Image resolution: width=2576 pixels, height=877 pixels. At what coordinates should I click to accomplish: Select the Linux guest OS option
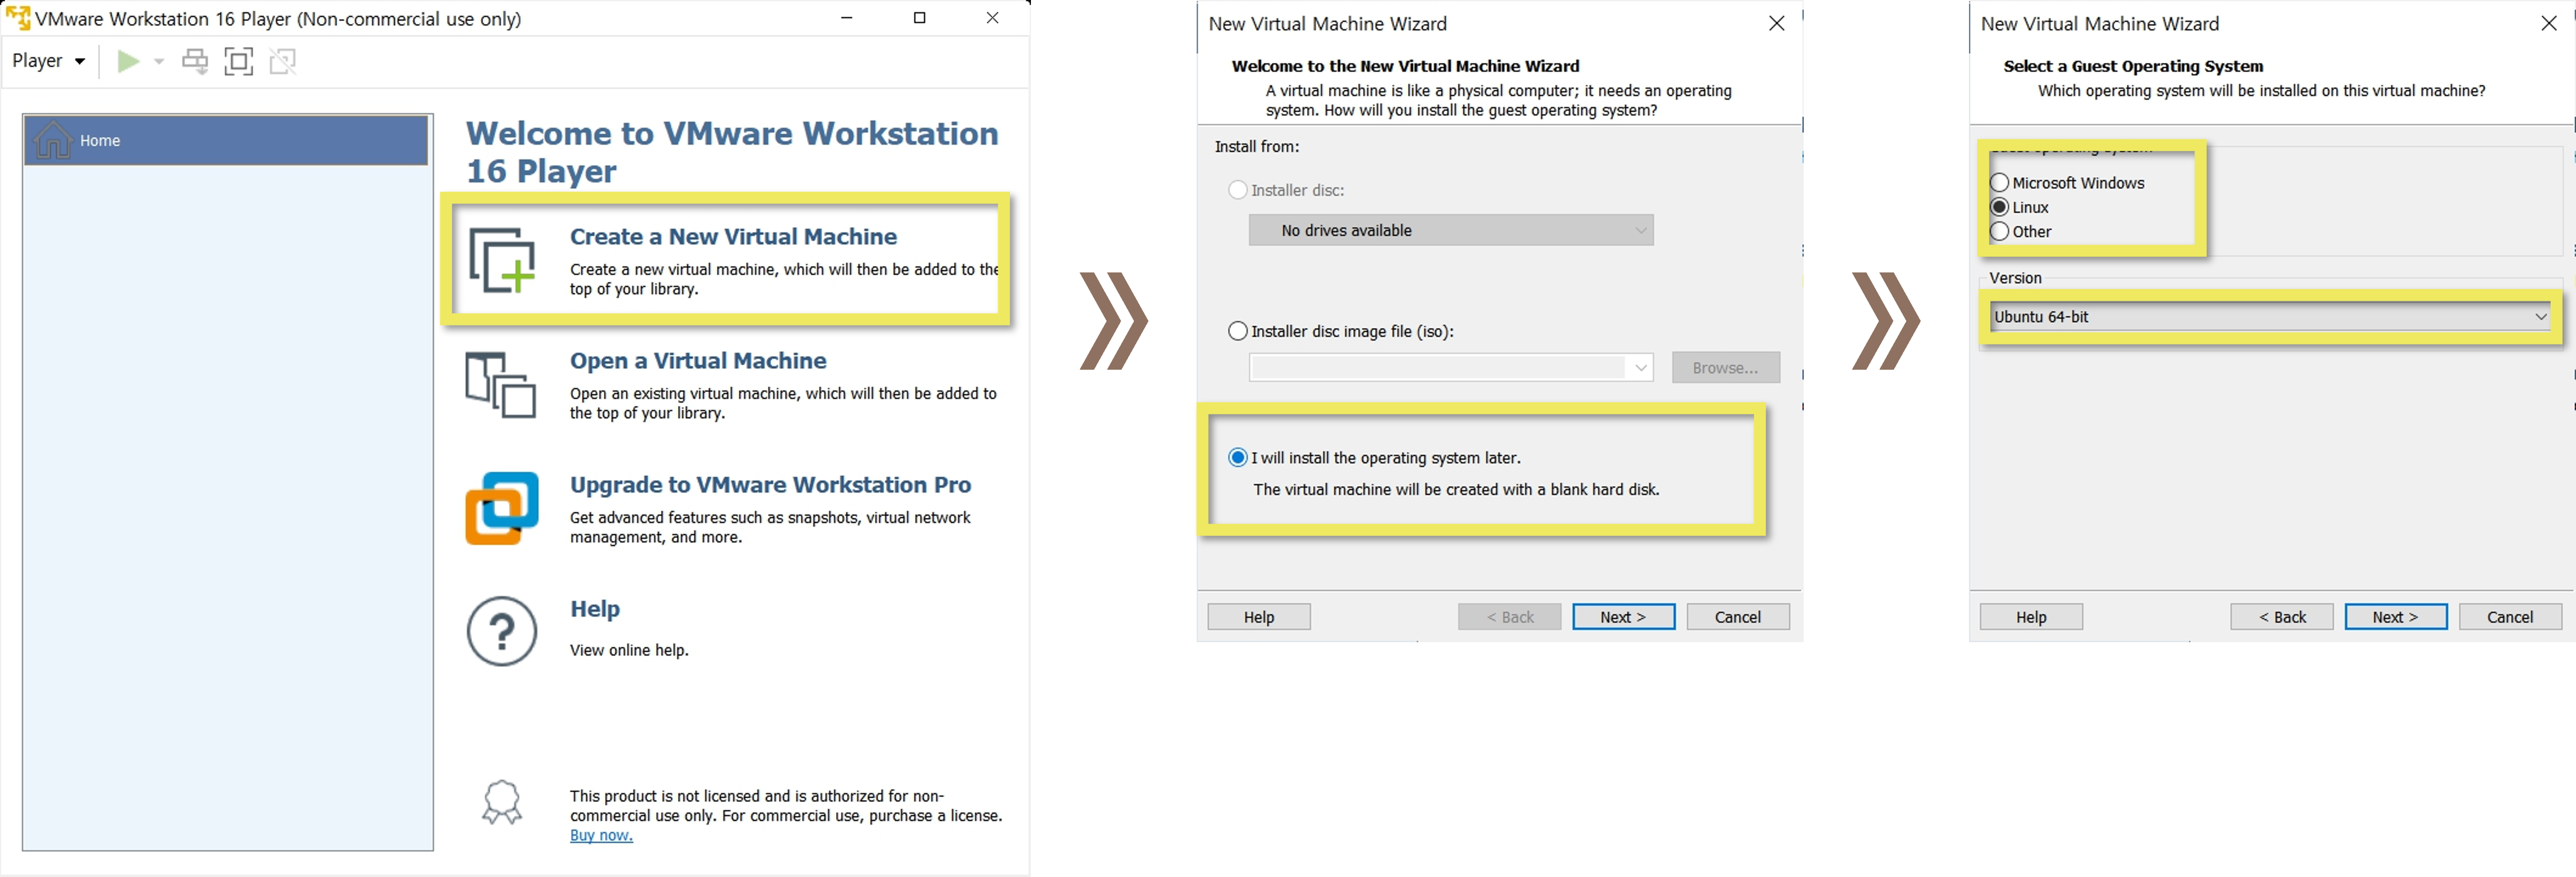2000,207
